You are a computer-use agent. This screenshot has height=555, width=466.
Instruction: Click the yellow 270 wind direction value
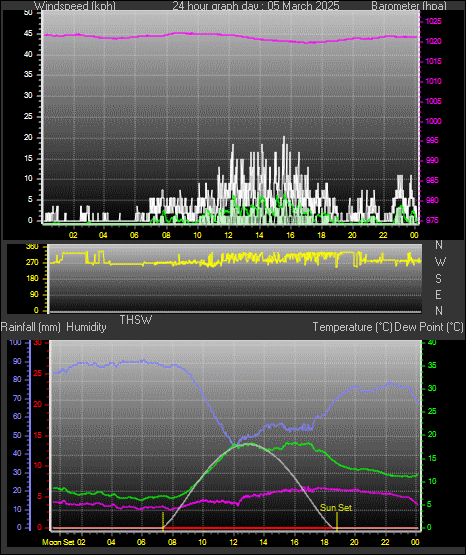(x=32, y=263)
